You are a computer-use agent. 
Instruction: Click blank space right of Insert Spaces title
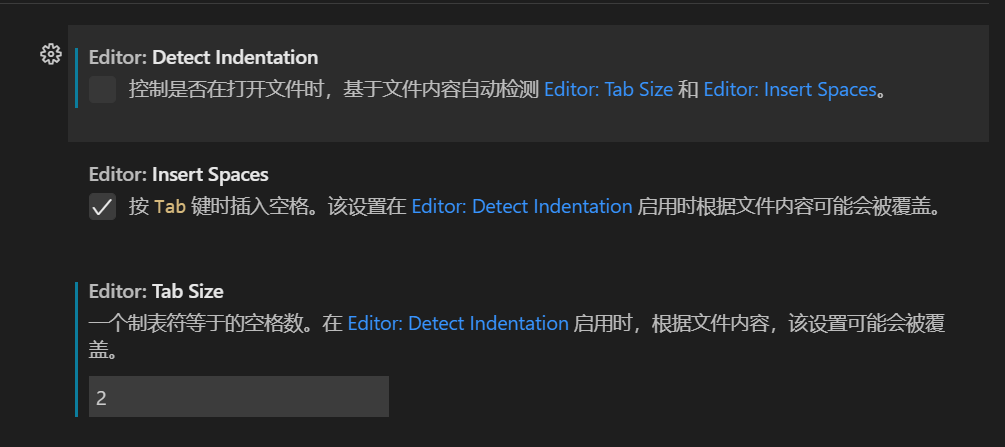click(x=600, y=174)
